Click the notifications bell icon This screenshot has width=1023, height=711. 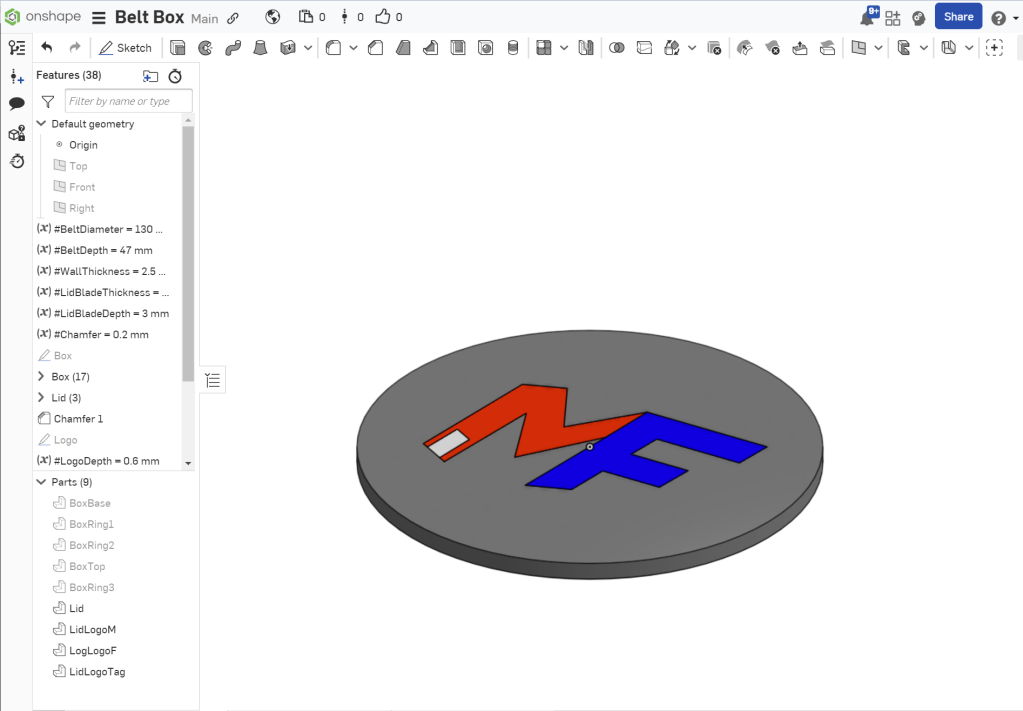point(866,18)
